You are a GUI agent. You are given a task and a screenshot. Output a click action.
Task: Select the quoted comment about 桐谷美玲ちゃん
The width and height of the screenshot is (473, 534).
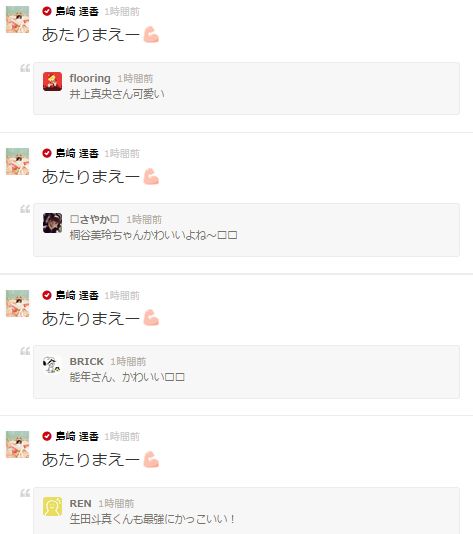(x=247, y=230)
